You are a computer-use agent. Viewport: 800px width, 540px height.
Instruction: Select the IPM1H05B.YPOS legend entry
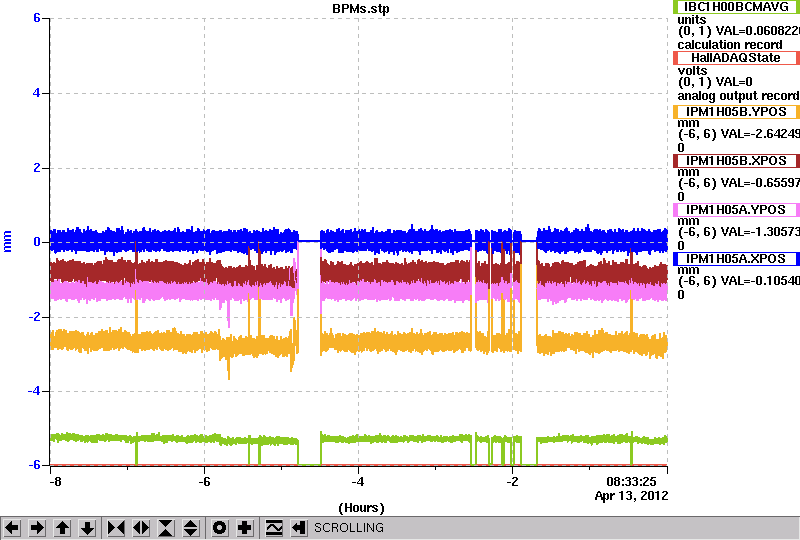[736, 112]
